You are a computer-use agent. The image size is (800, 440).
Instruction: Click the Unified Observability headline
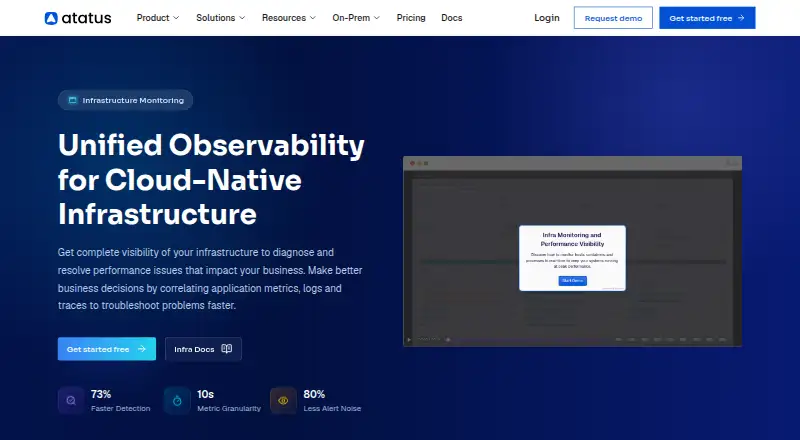[211, 179]
